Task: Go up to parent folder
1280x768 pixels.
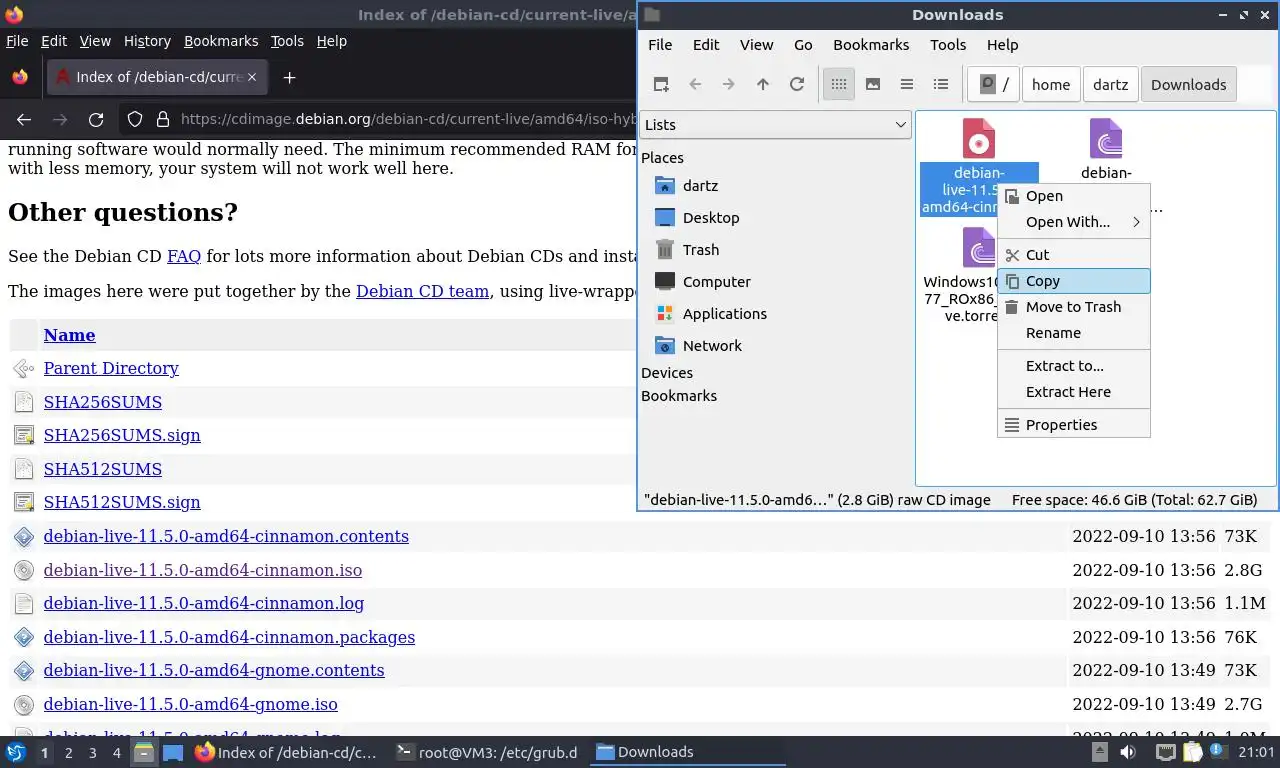Action: coord(763,85)
